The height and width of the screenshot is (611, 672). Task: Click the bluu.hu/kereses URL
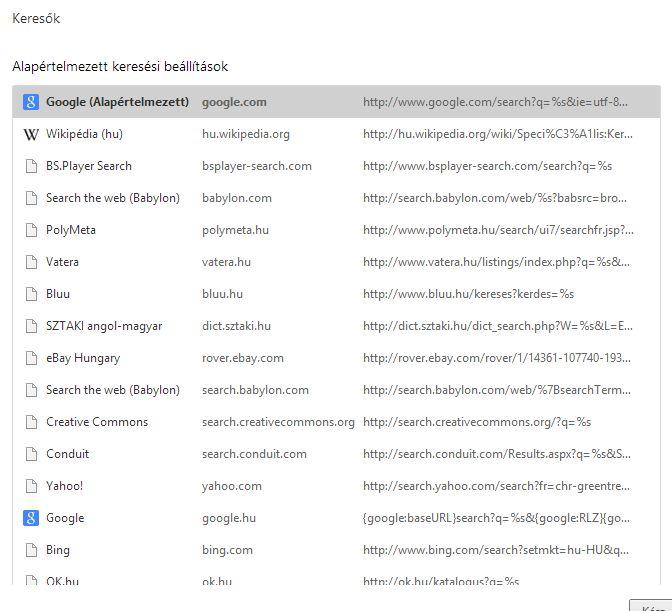468,294
